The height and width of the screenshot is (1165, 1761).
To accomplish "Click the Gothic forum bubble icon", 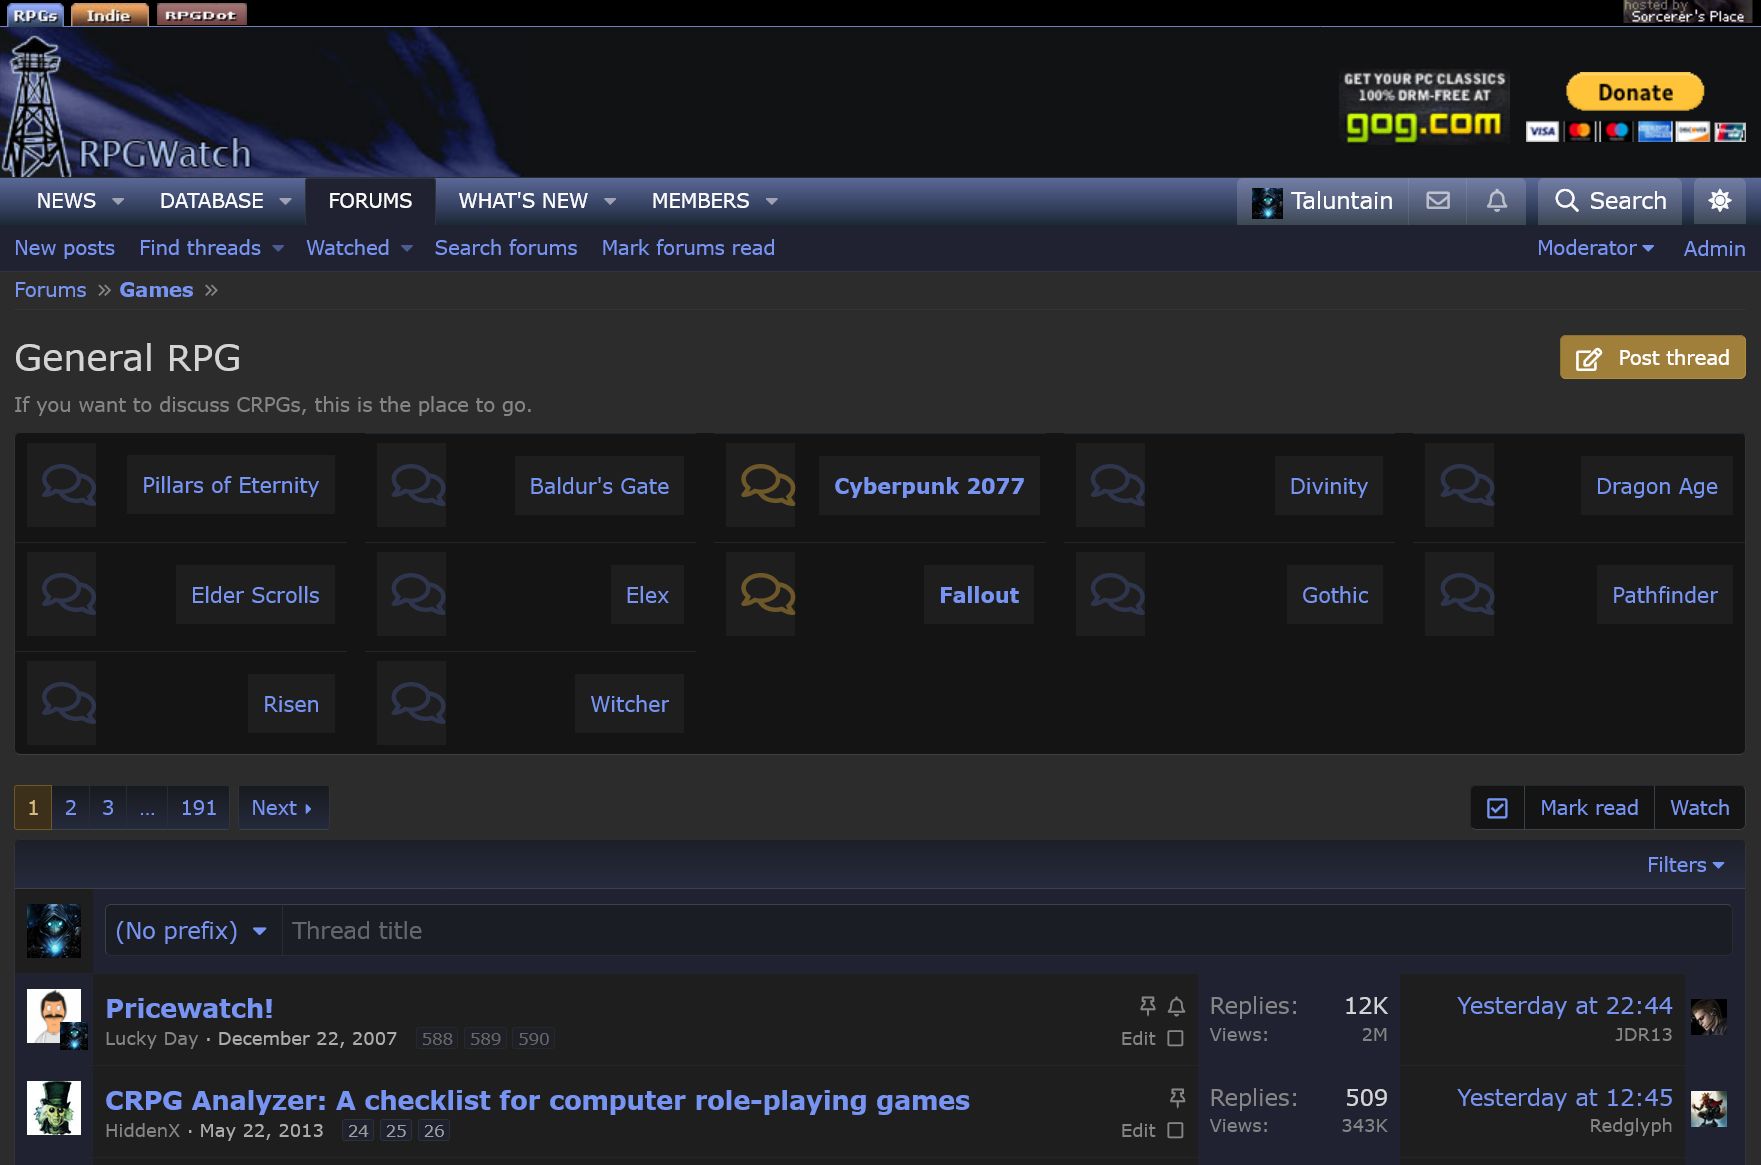I will coord(1117,594).
